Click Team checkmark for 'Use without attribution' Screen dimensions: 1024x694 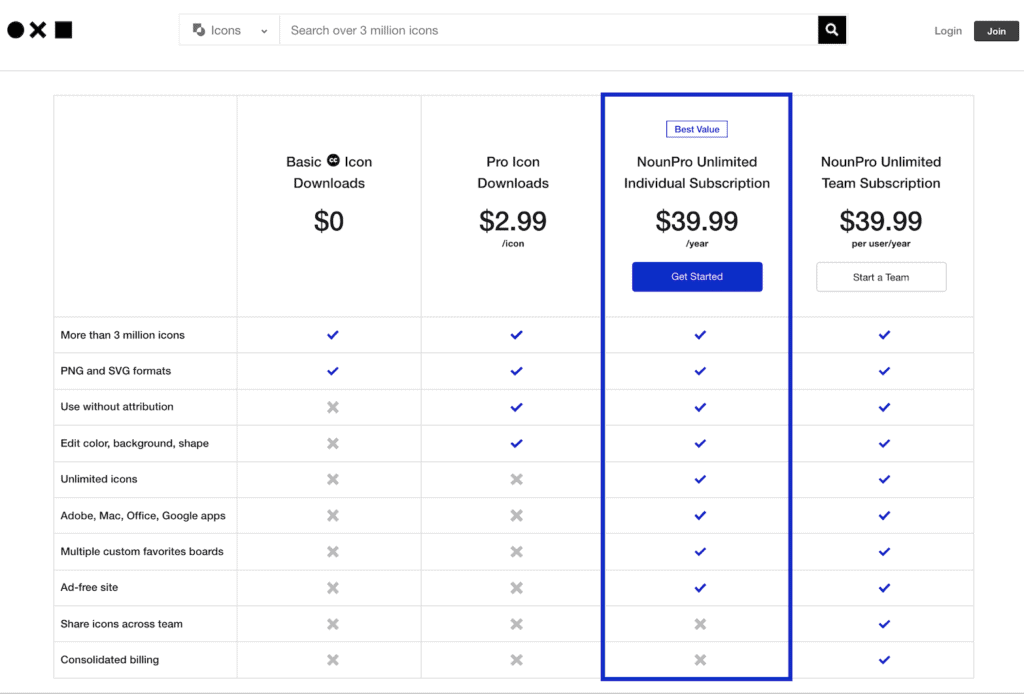(x=884, y=407)
